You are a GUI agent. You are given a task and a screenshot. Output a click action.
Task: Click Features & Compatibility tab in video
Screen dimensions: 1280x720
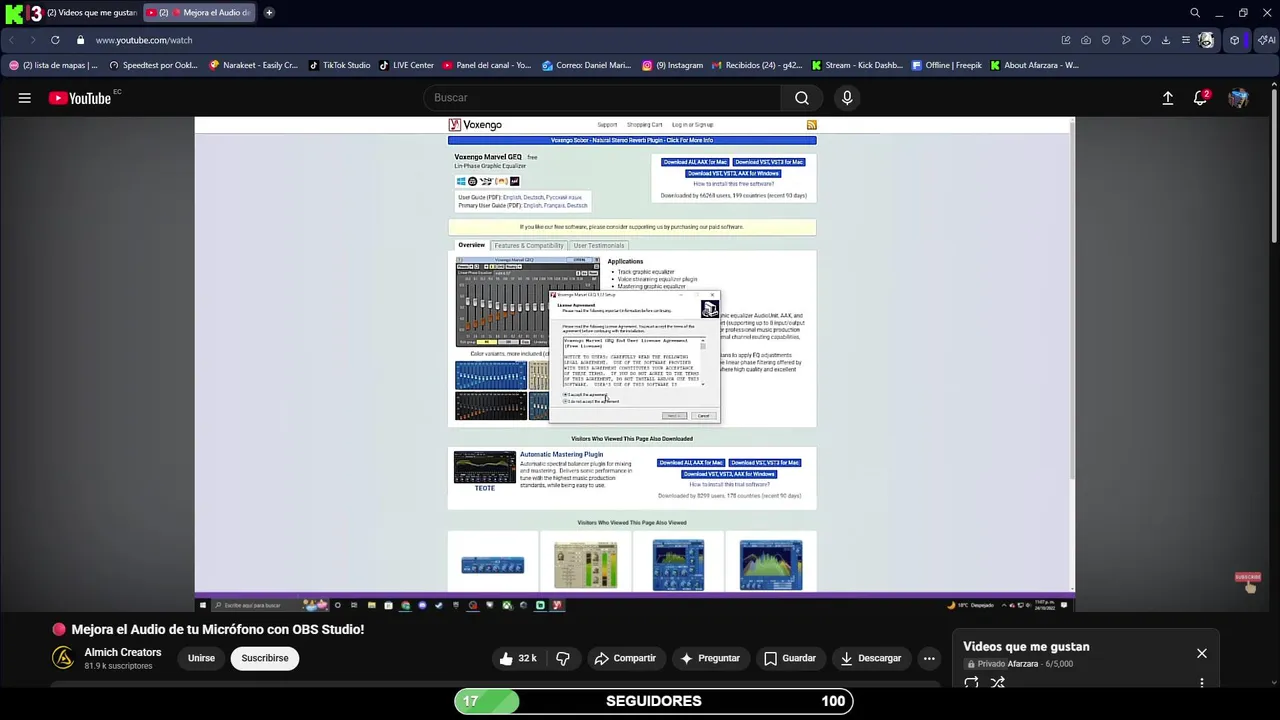tap(528, 245)
